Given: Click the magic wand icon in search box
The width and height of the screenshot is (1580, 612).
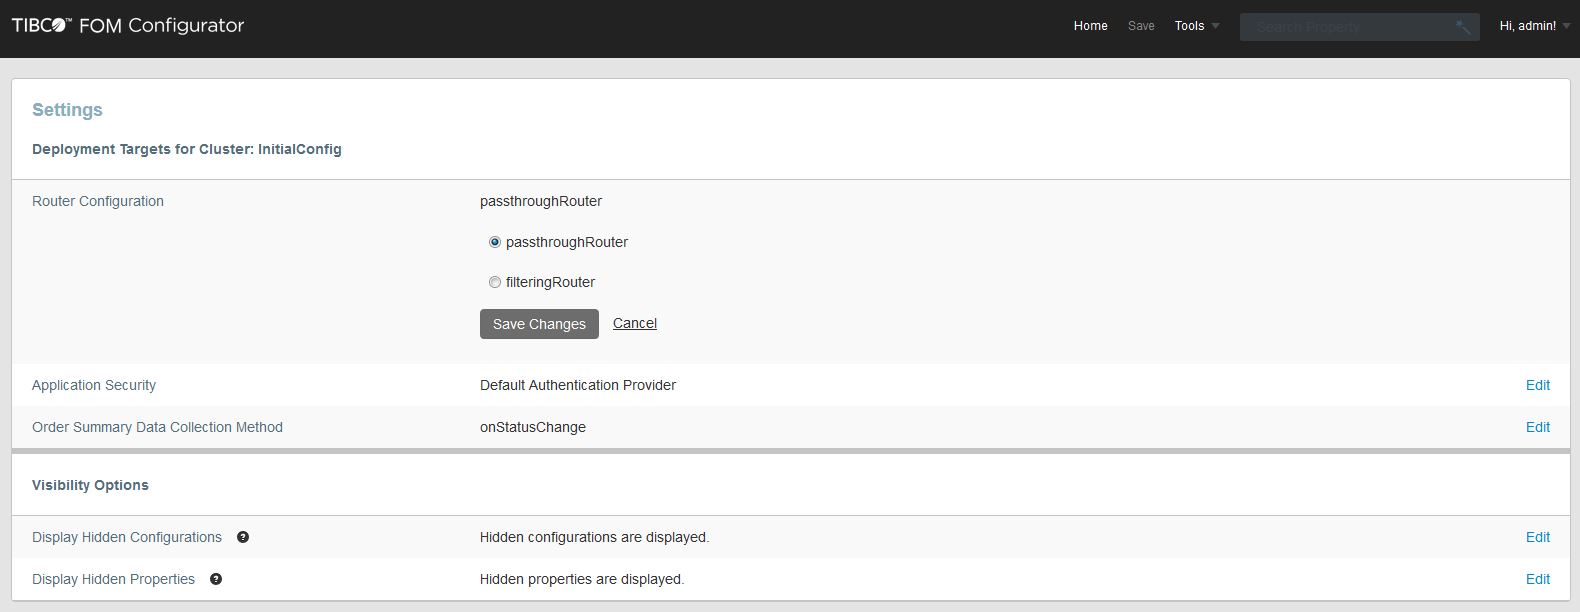Looking at the screenshot, I should coord(1462,27).
